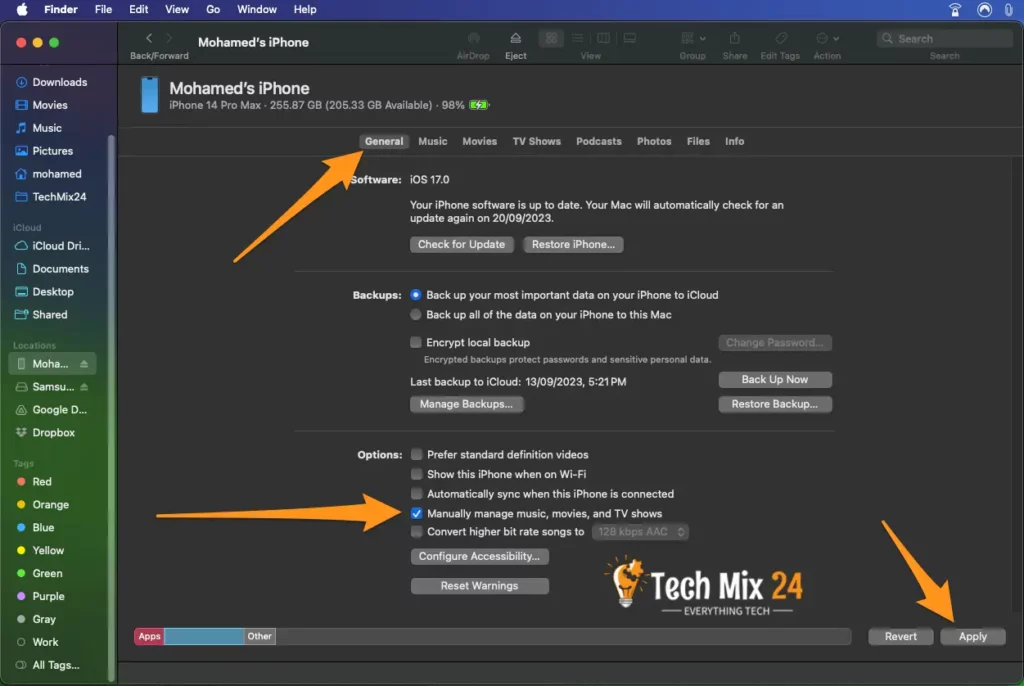Click Back Up Now button
Screen dimensions: 1024x686
775,380
